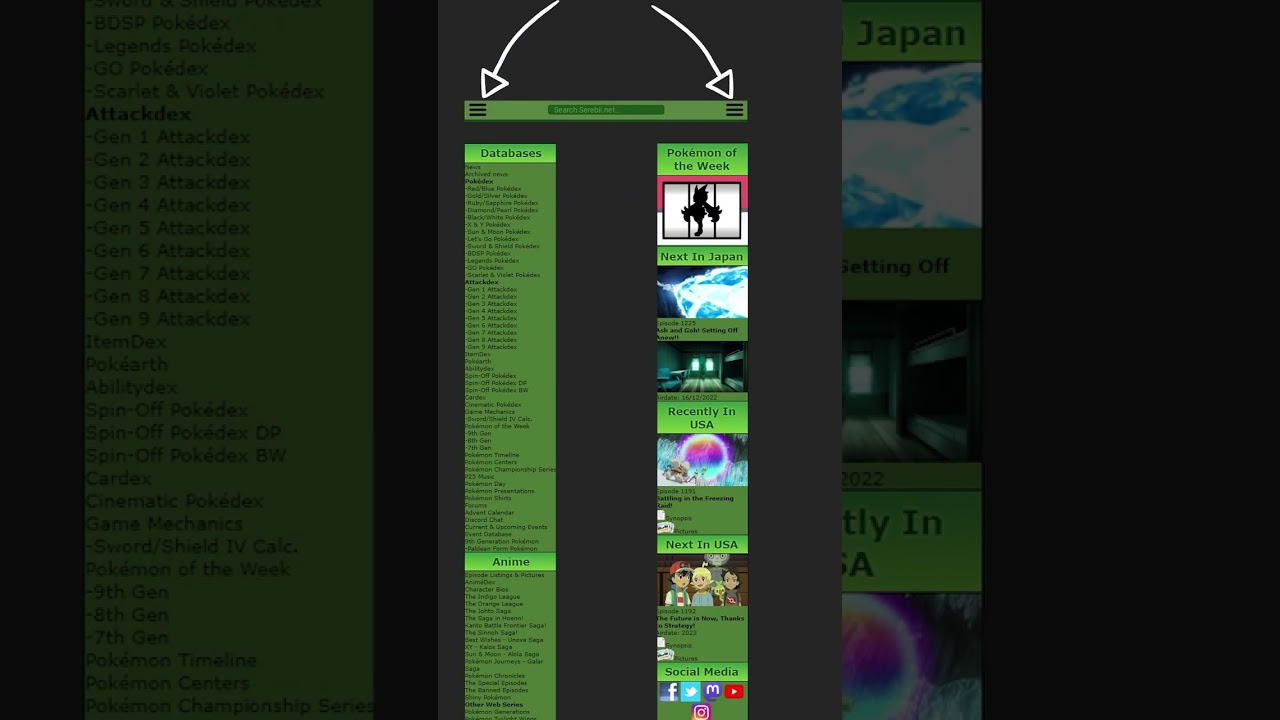
Task: Open the Abilitydex link
Action: [480, 368]
